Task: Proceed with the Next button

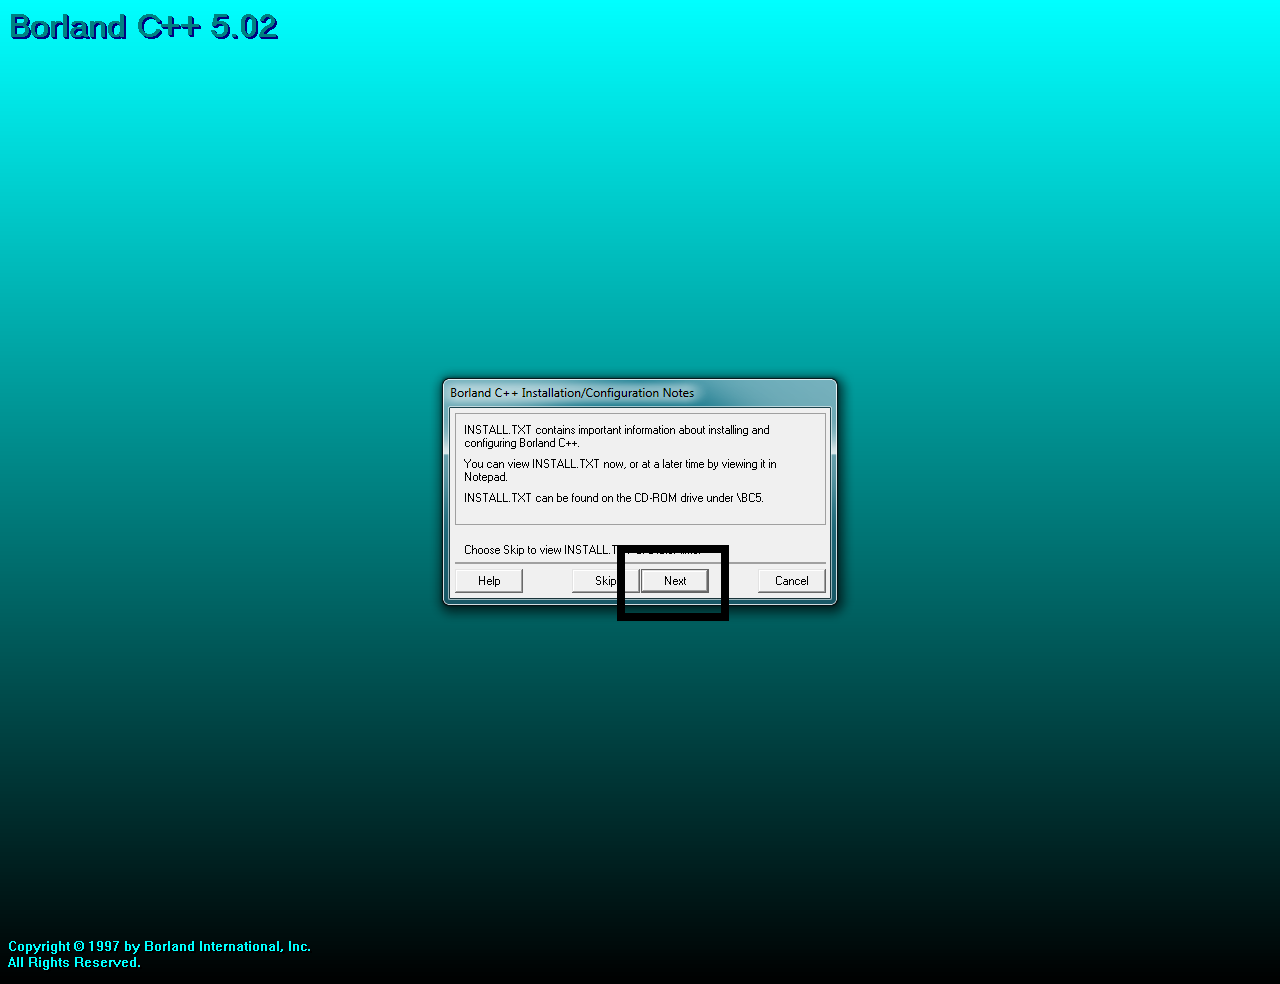Action: click(x=675, y=581)
